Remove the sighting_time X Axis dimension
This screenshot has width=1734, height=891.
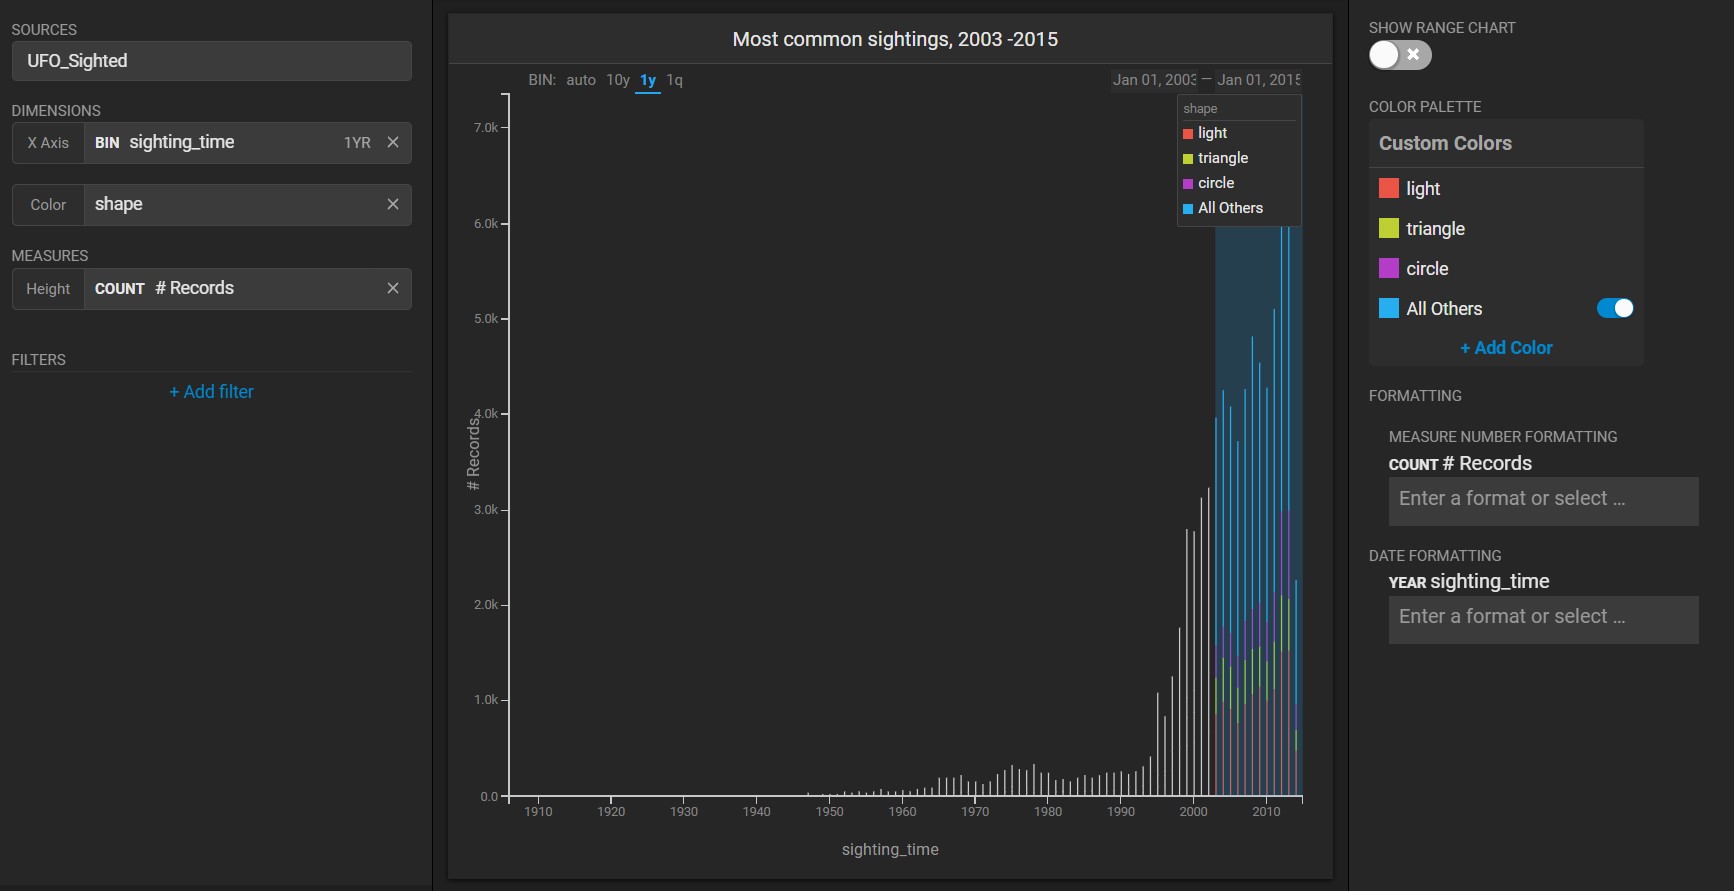[393, 142]
